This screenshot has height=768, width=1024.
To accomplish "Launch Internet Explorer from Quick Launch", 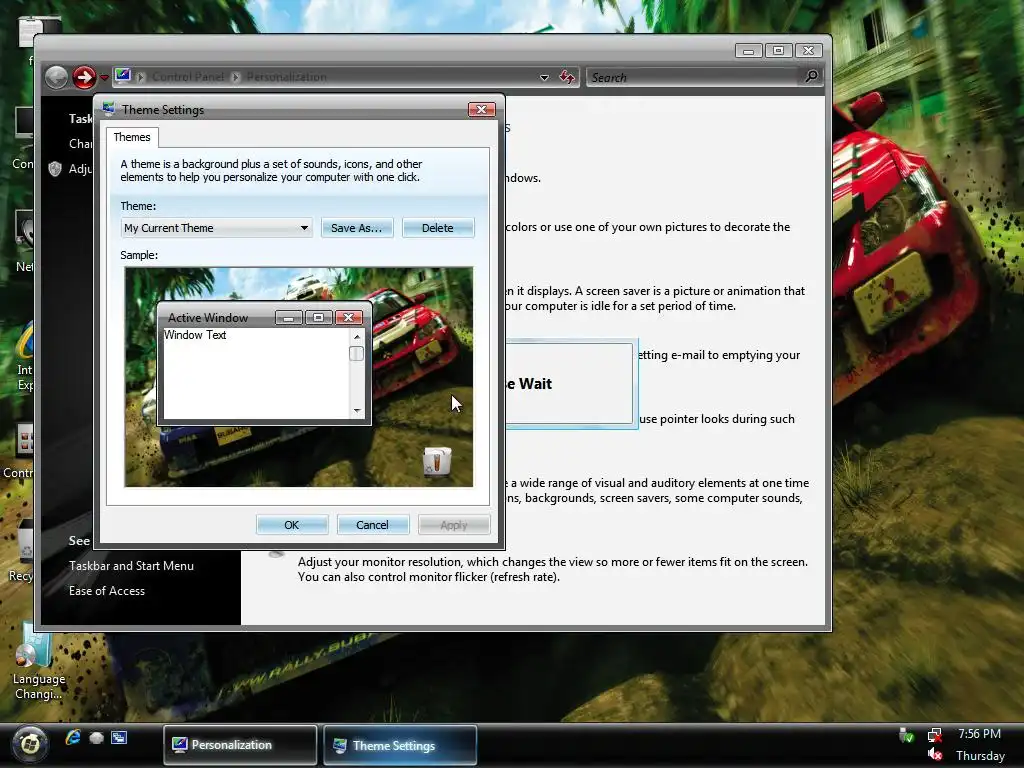I will click(73, 738).
